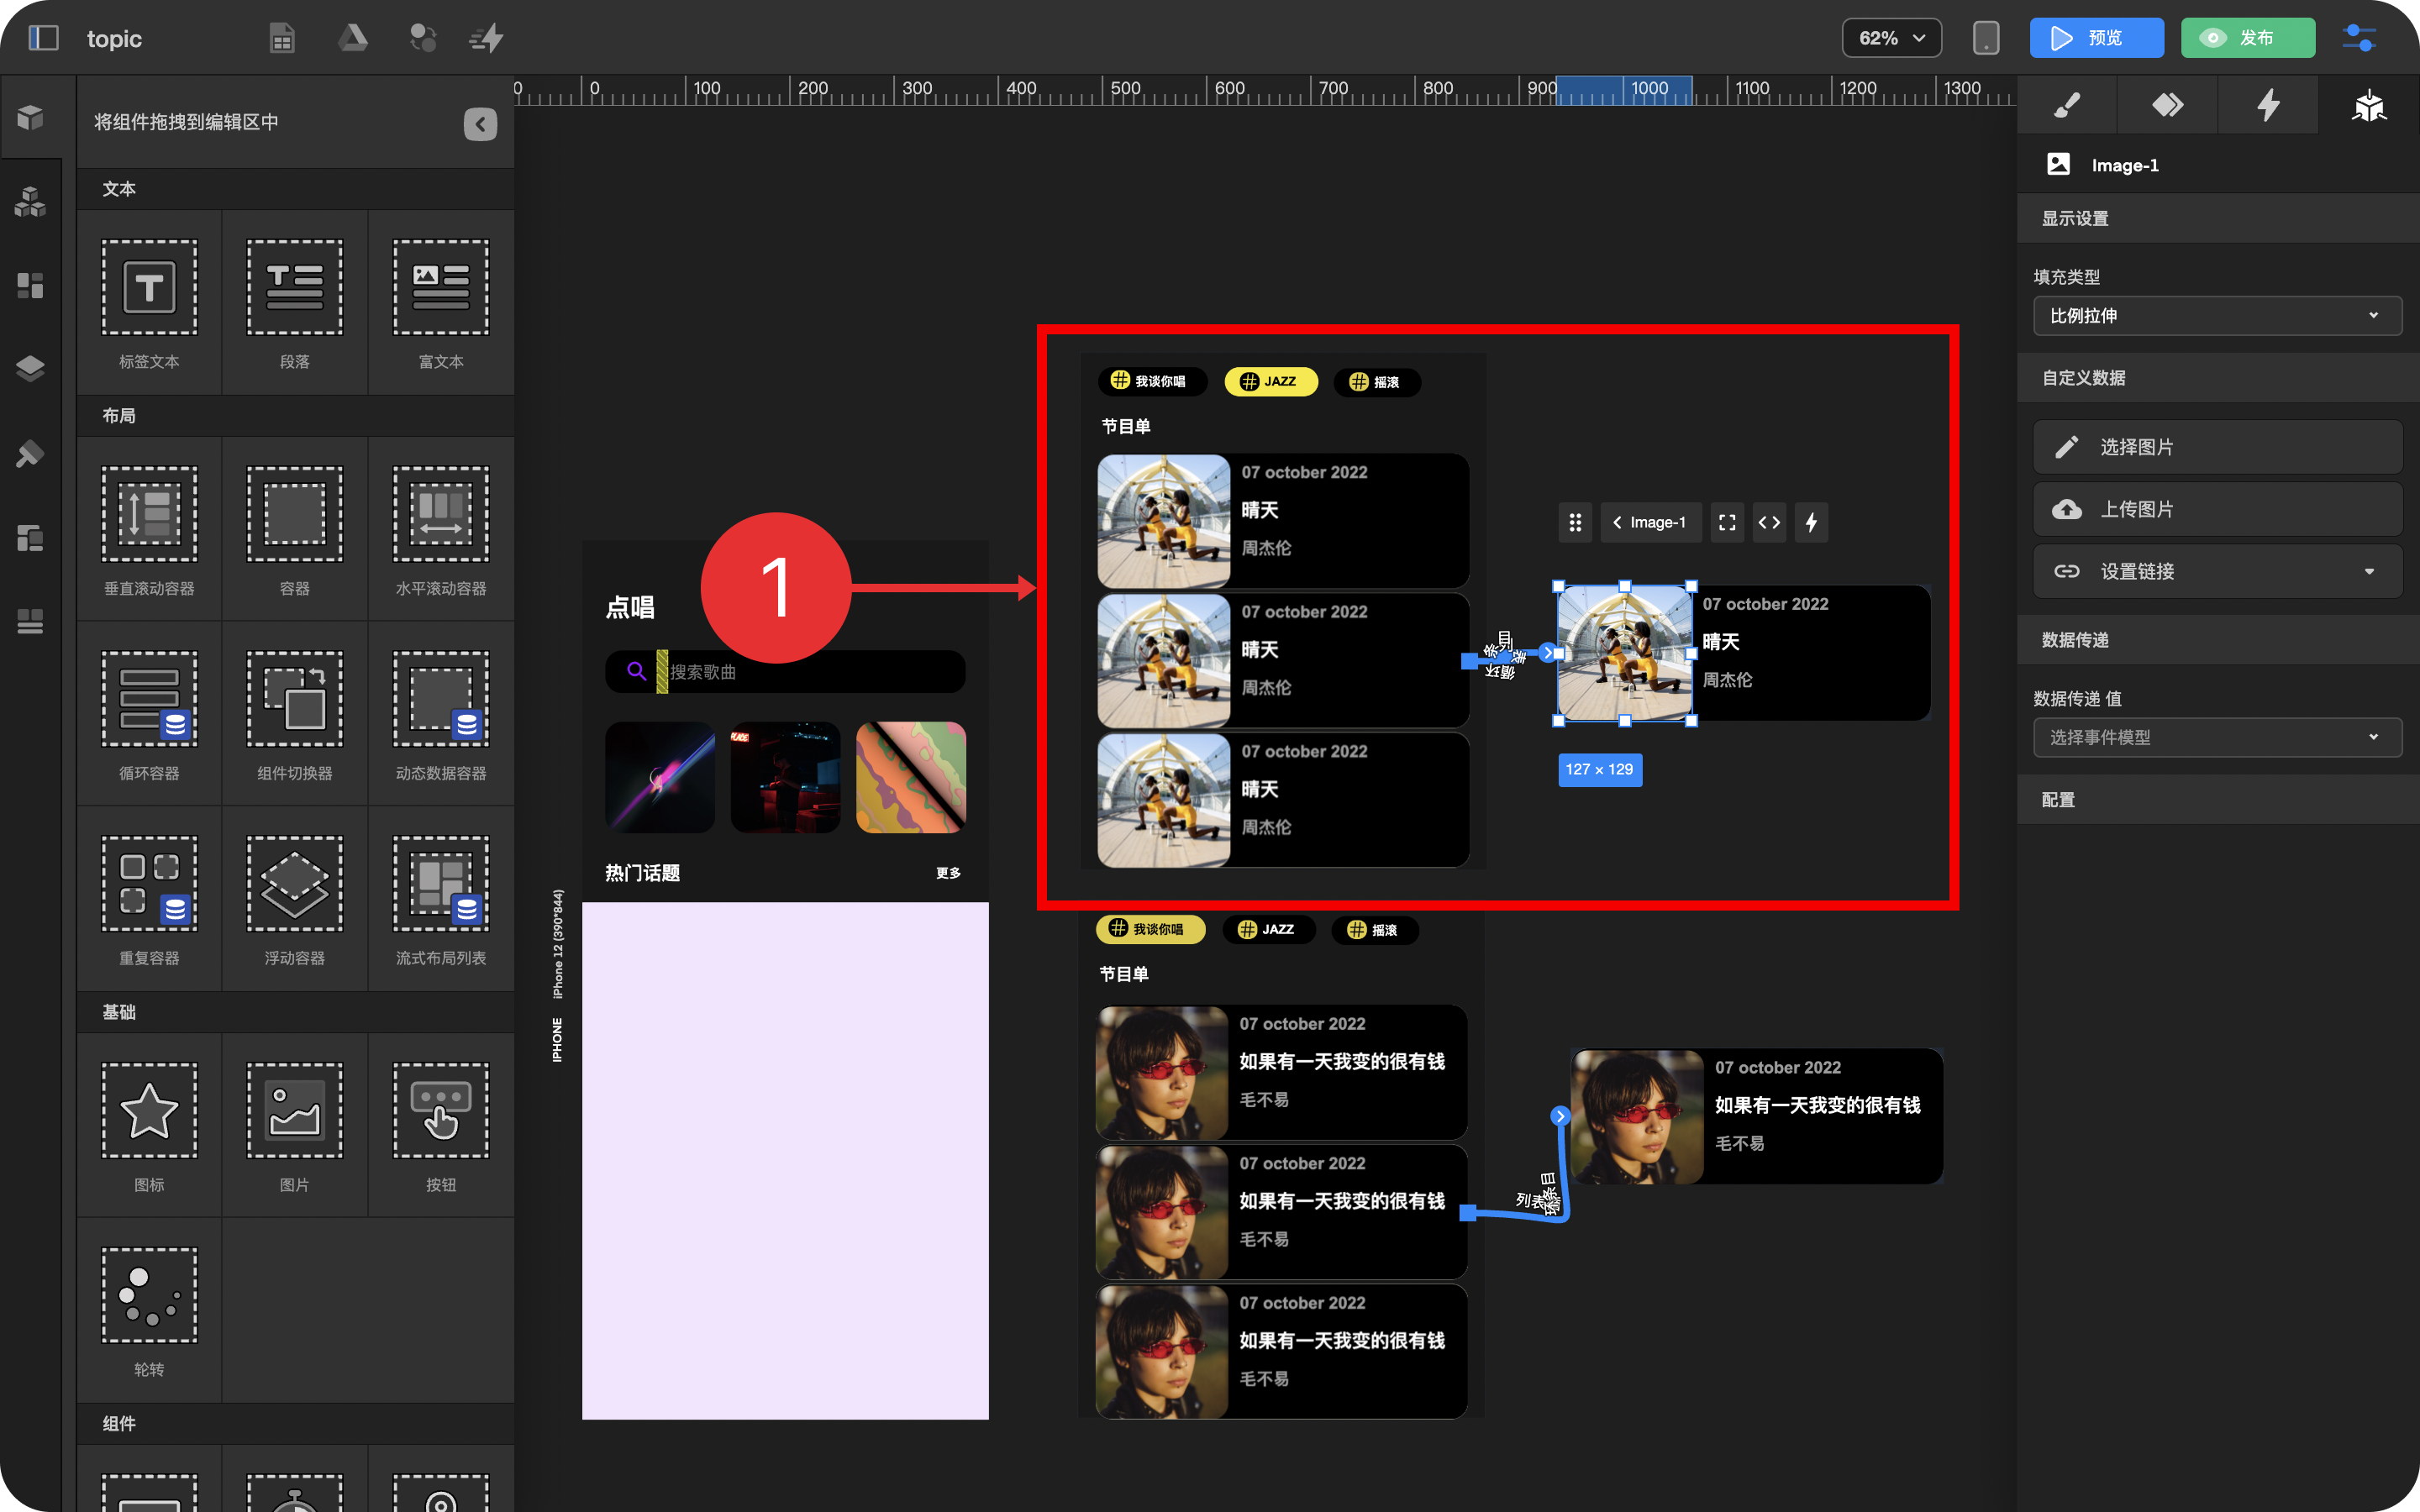Select the selected Image-1 photo on canvas
Viewport: 2420px width, 1512px height.
point(1624,653)
